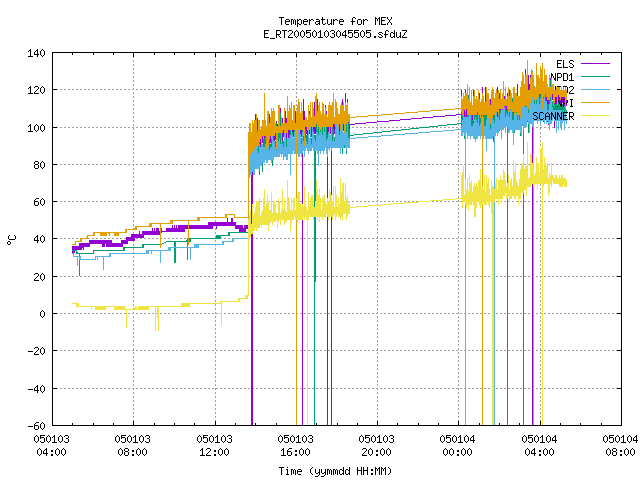Click the x-axis label 050103 08:00

[132, 446]
